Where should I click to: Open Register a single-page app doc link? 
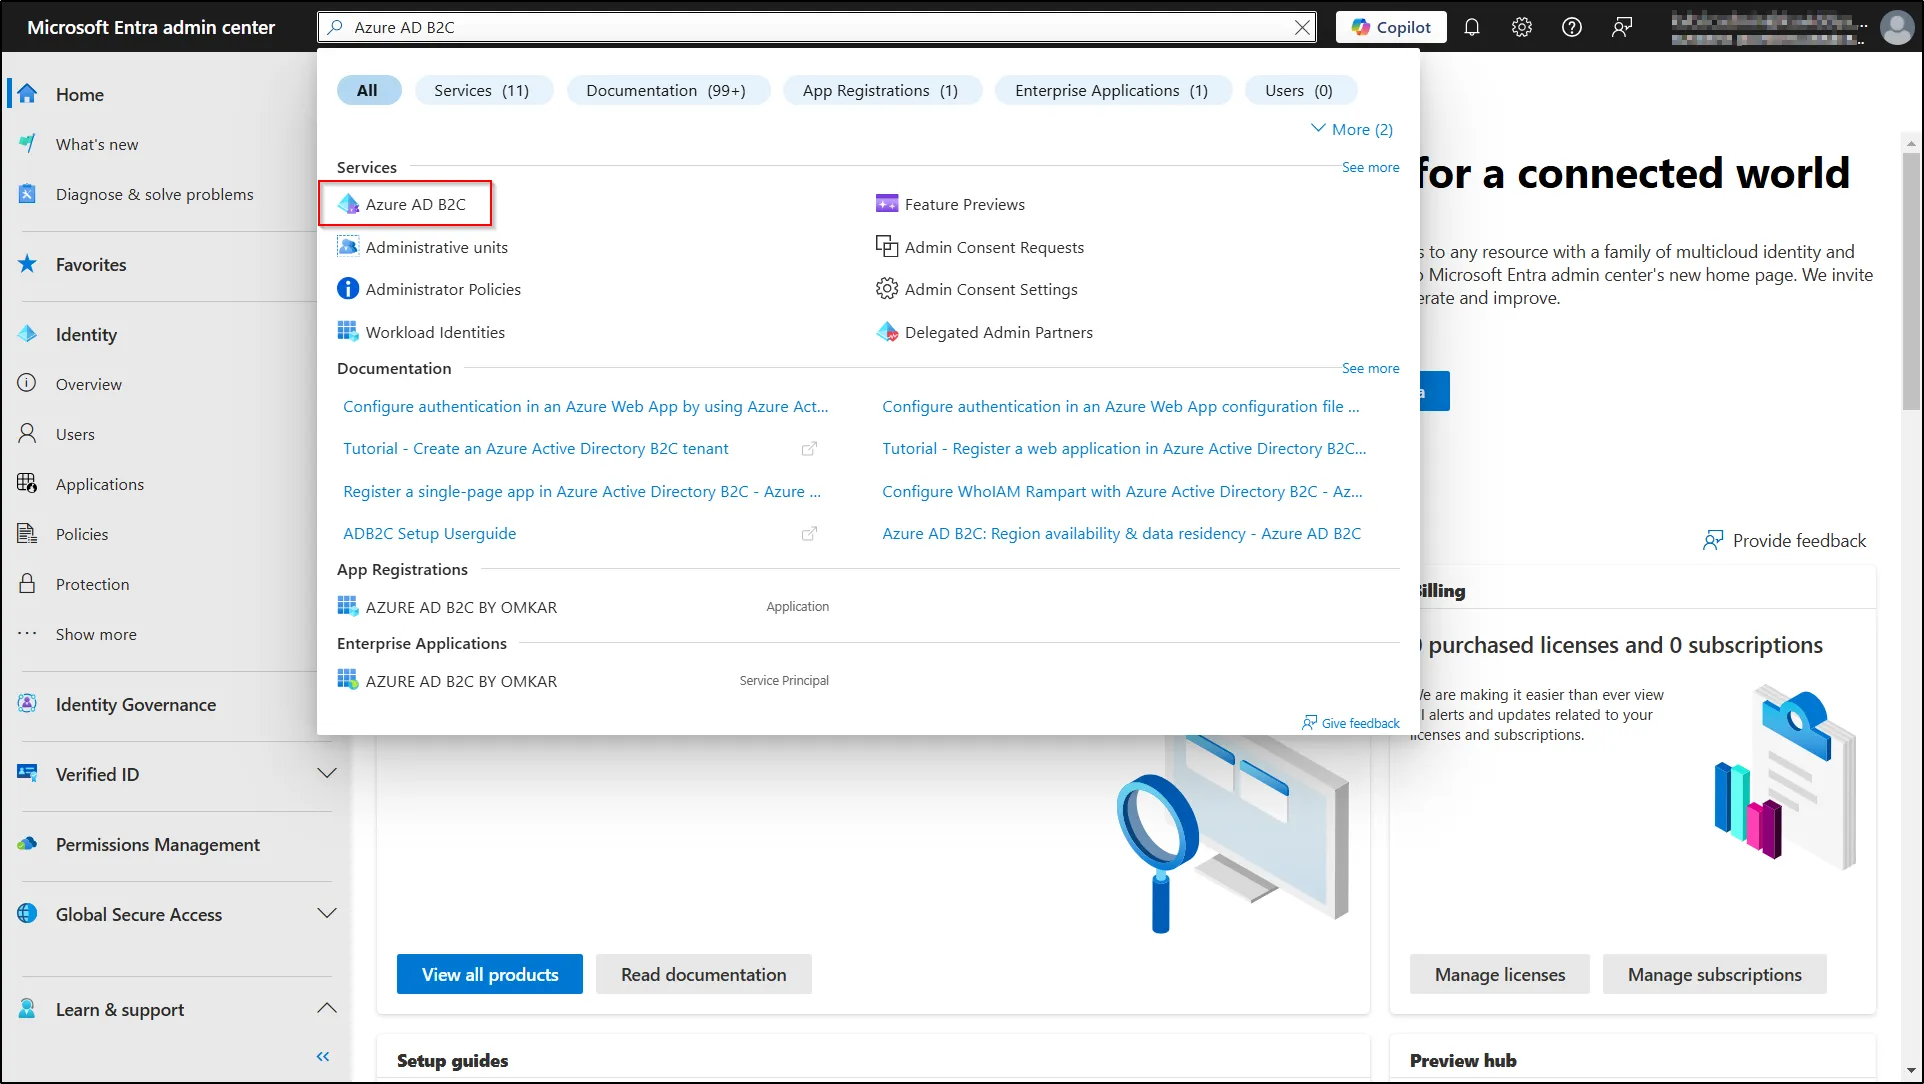(x=582, y=491)
